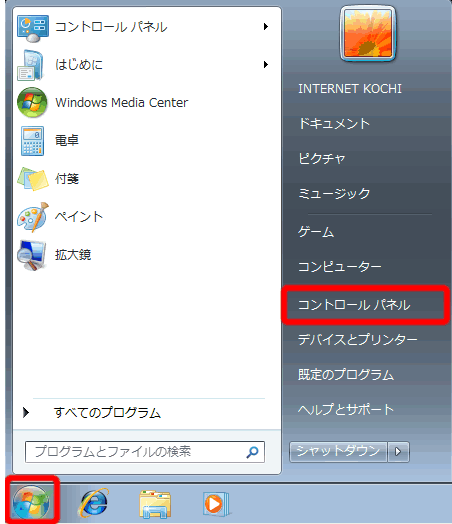
Task: Open the ドキュメント link
Action: click(334, 124)
